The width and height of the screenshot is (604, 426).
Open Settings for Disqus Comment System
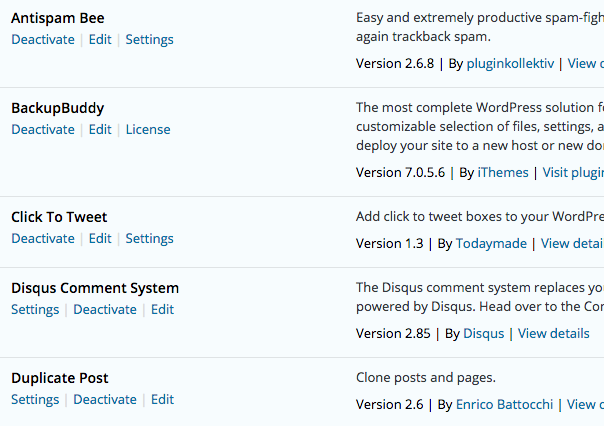point(35,310)
